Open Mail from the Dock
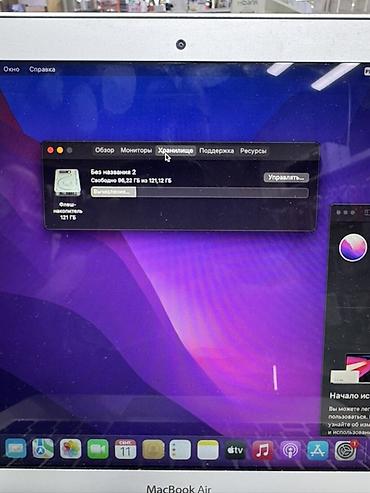 coord(15,449)
